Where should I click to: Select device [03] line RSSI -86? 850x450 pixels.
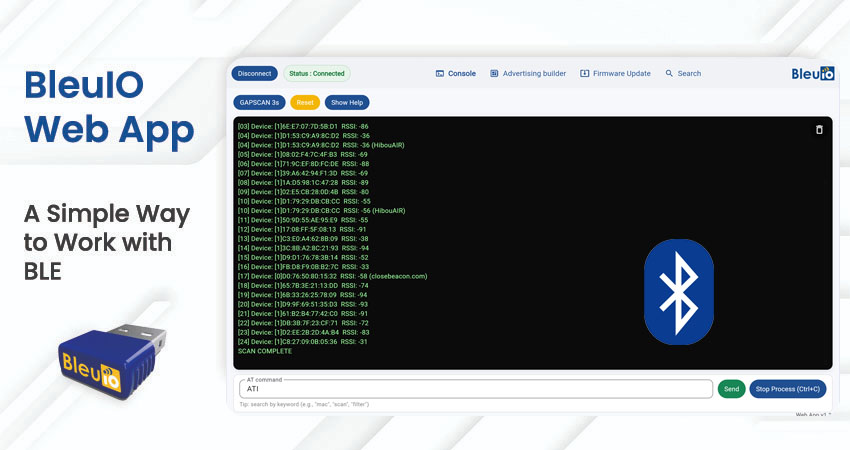pyautogui.click(x=303, y=126)
